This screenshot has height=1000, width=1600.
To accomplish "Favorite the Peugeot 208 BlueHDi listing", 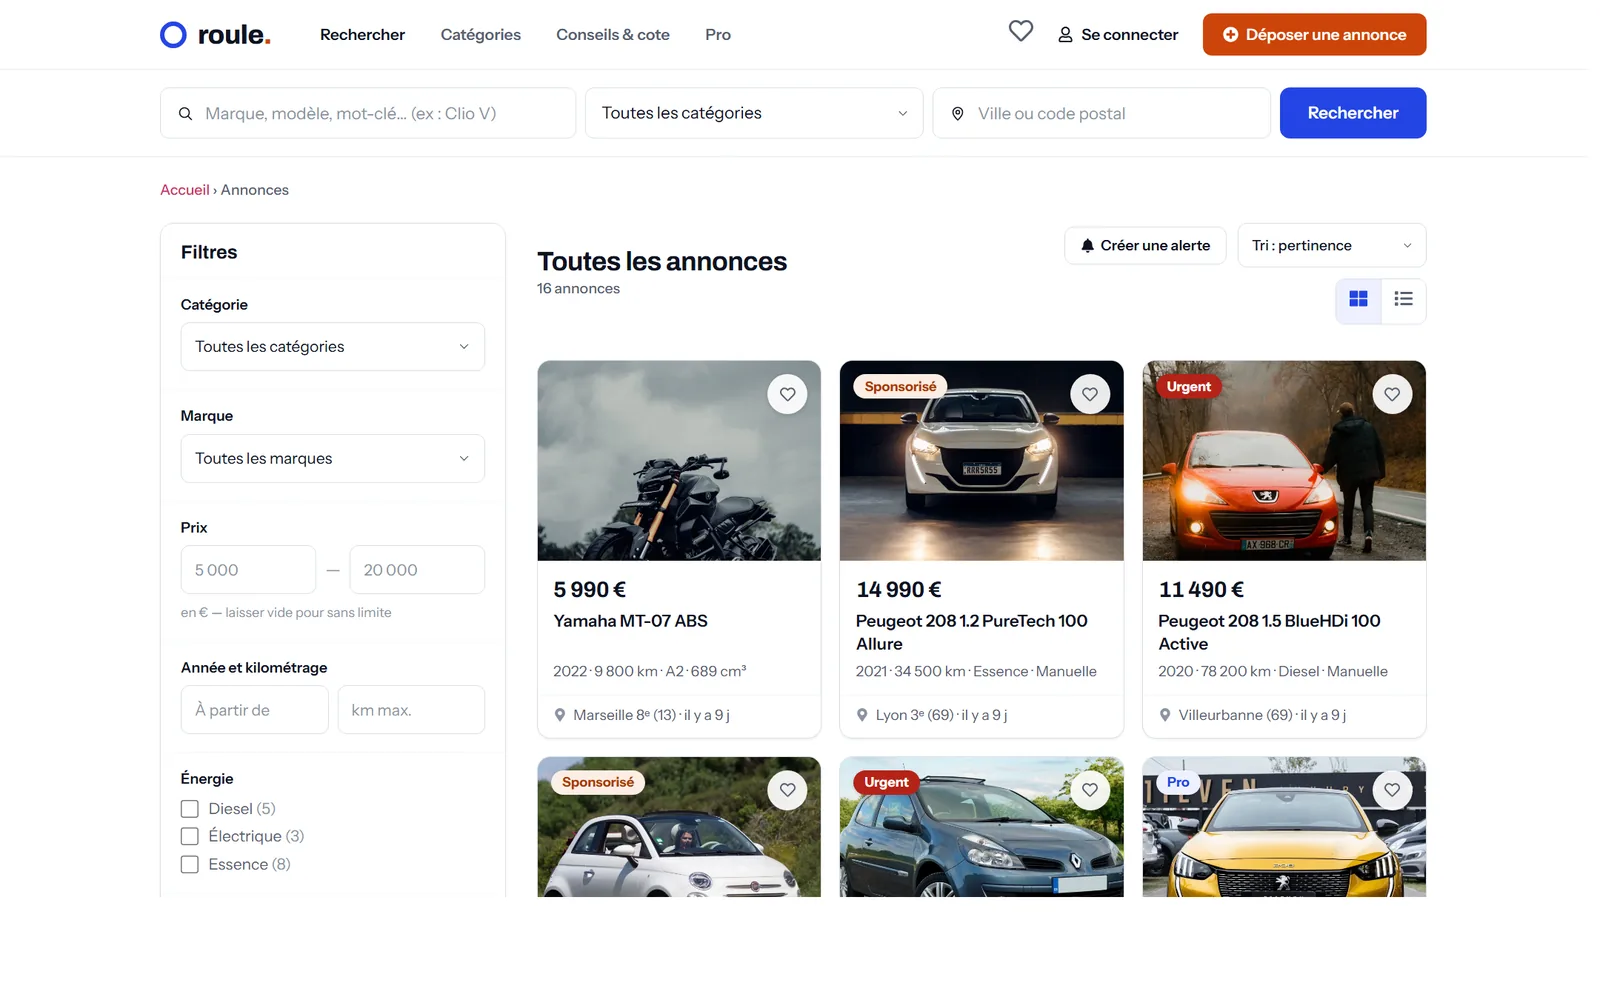I will [1392, 394].
